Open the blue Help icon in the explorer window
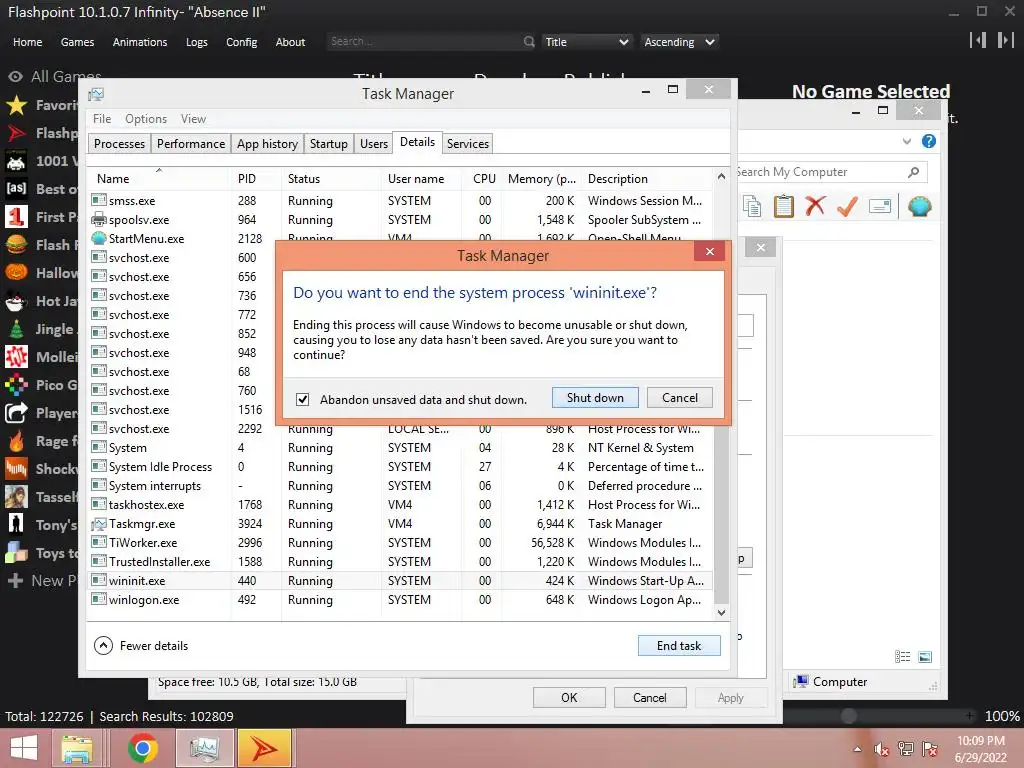Viewport: 1024px width, 768px height. click(x=929, y=141)
